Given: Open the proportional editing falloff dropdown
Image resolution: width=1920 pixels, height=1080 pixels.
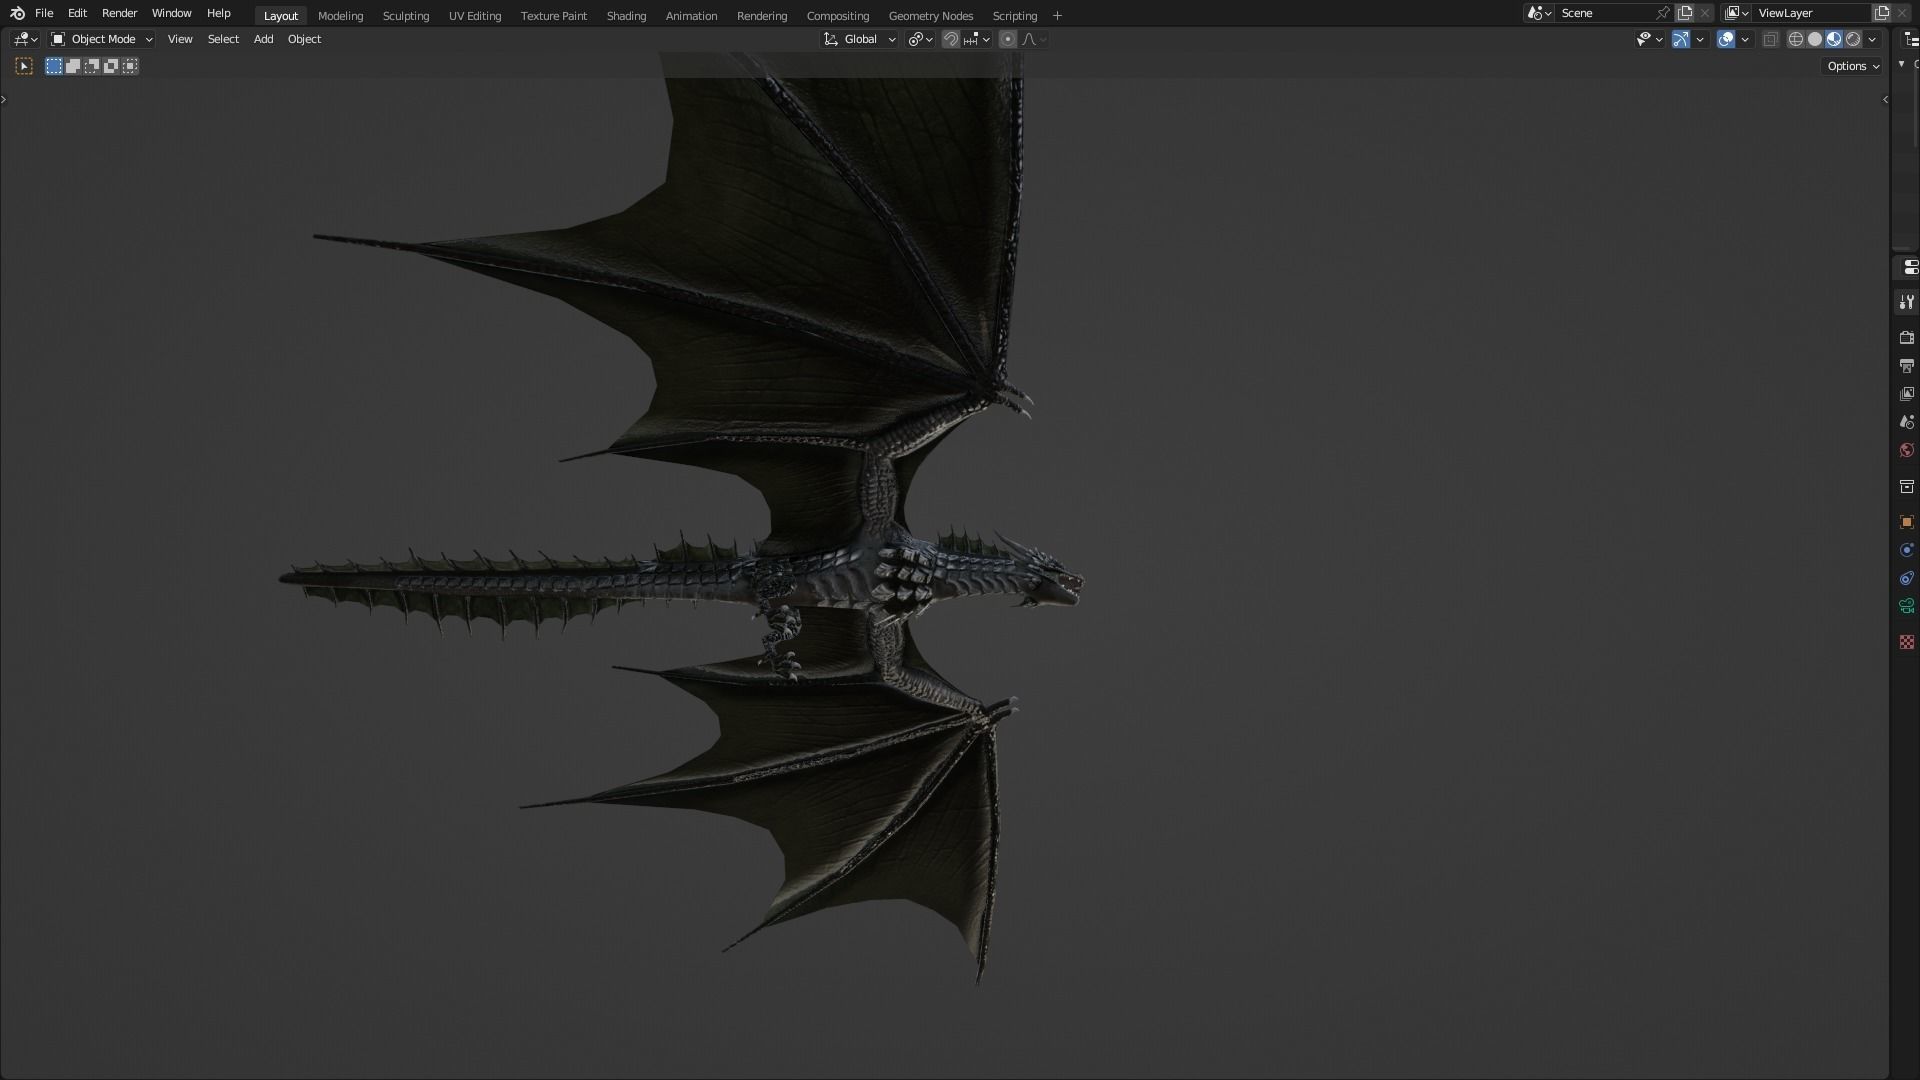Looking at the screenshot, I should coord(1034,39).
